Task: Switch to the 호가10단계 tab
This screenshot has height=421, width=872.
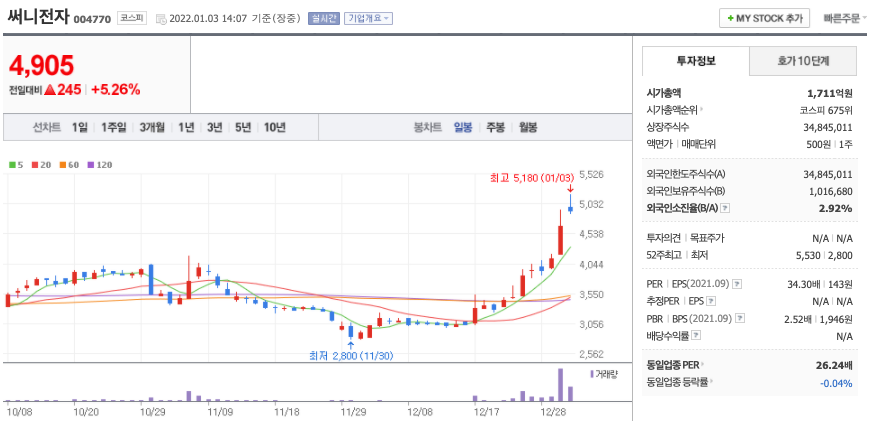Action: [803, 61]
